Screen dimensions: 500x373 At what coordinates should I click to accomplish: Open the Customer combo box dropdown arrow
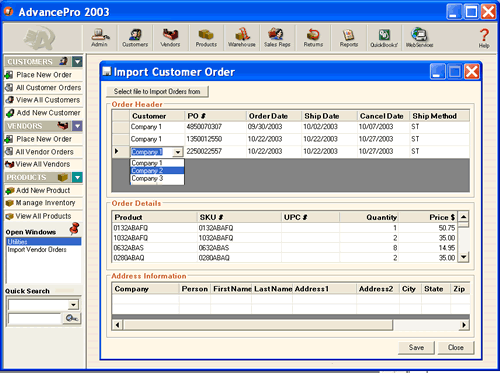(x=178, y=152)
